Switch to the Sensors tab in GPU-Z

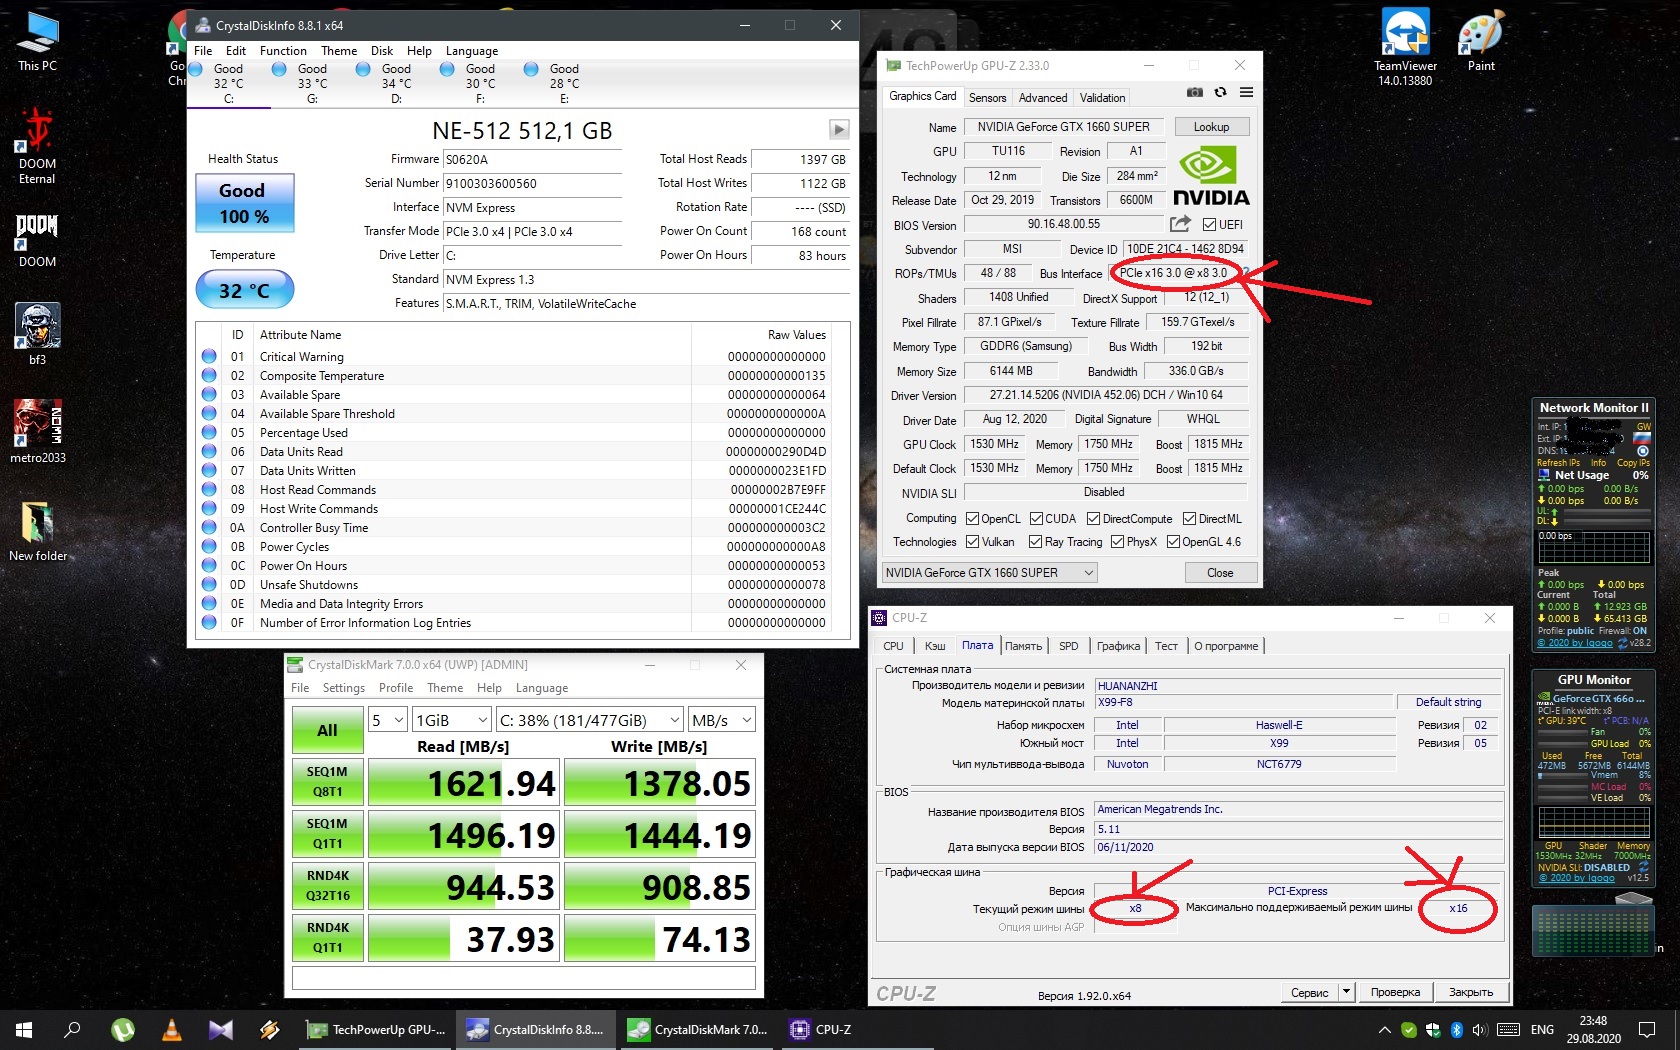(987, 97)
